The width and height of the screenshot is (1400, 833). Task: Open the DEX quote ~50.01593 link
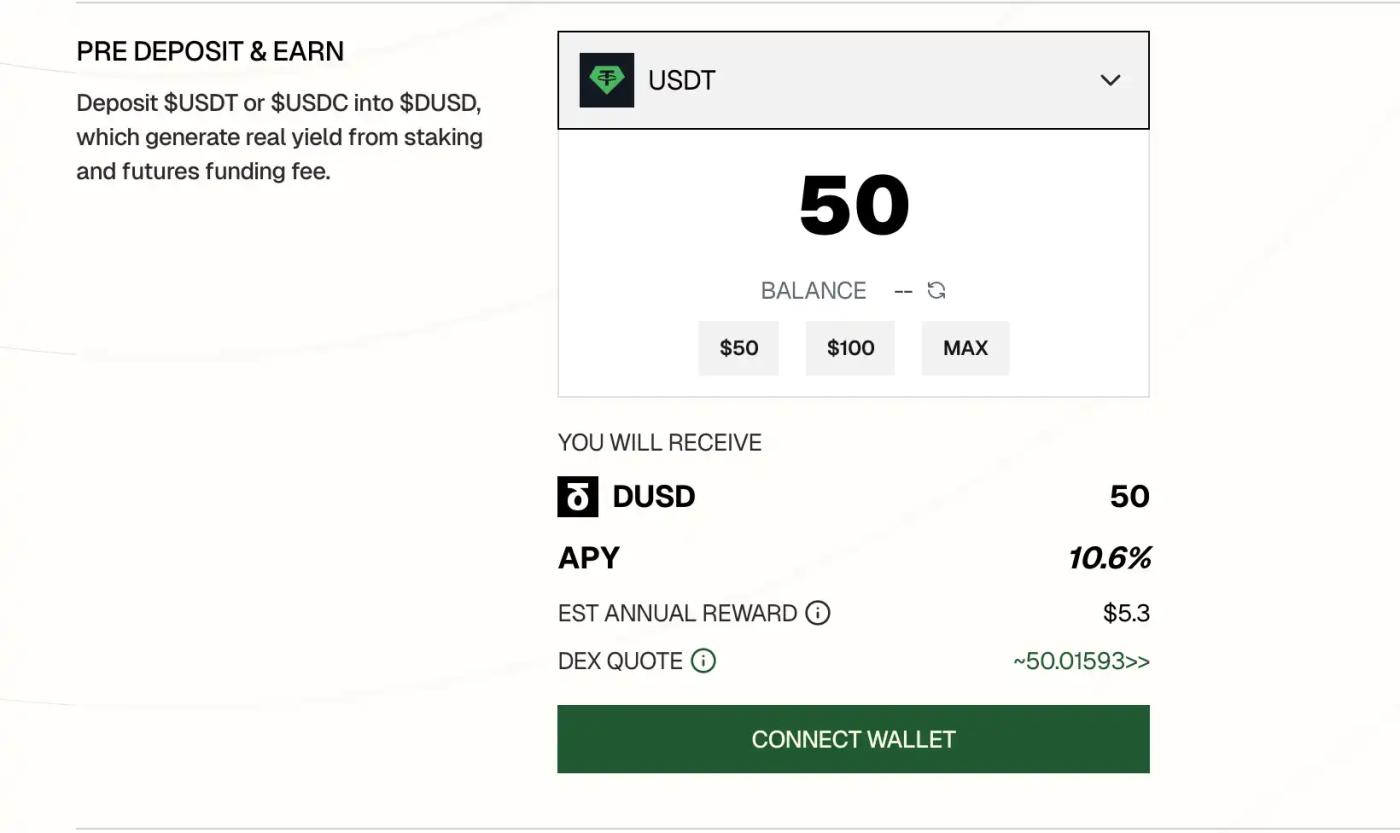pos(1081,661)
